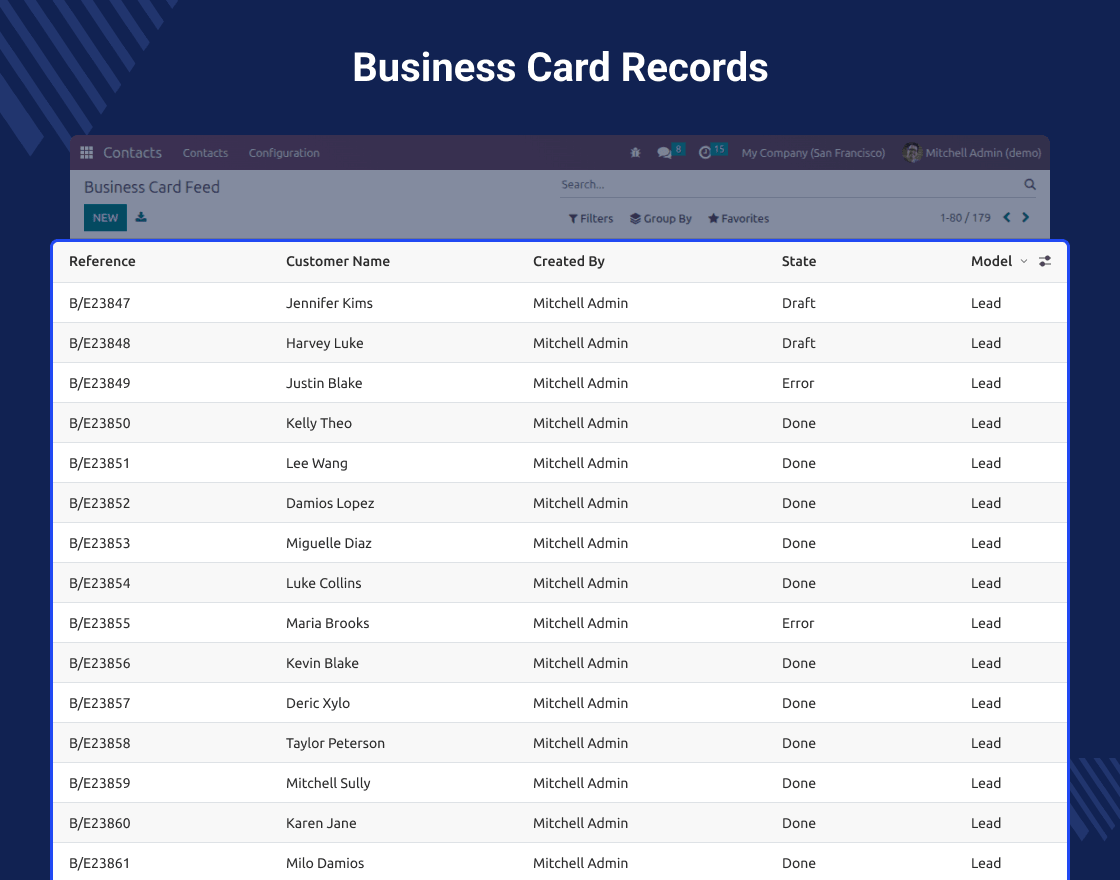1120x880 pixels.
Task: Open the Group By dropdown
Action: pyautogui.click(x=661, y=219)
